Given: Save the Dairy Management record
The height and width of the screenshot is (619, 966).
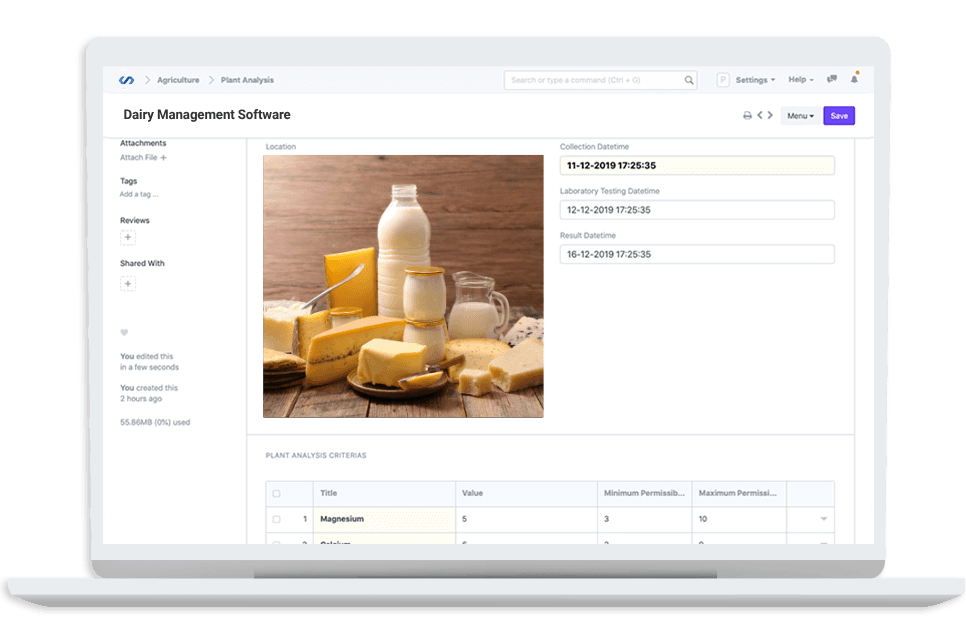Looking at the screenshot, I should click(838, 115).
